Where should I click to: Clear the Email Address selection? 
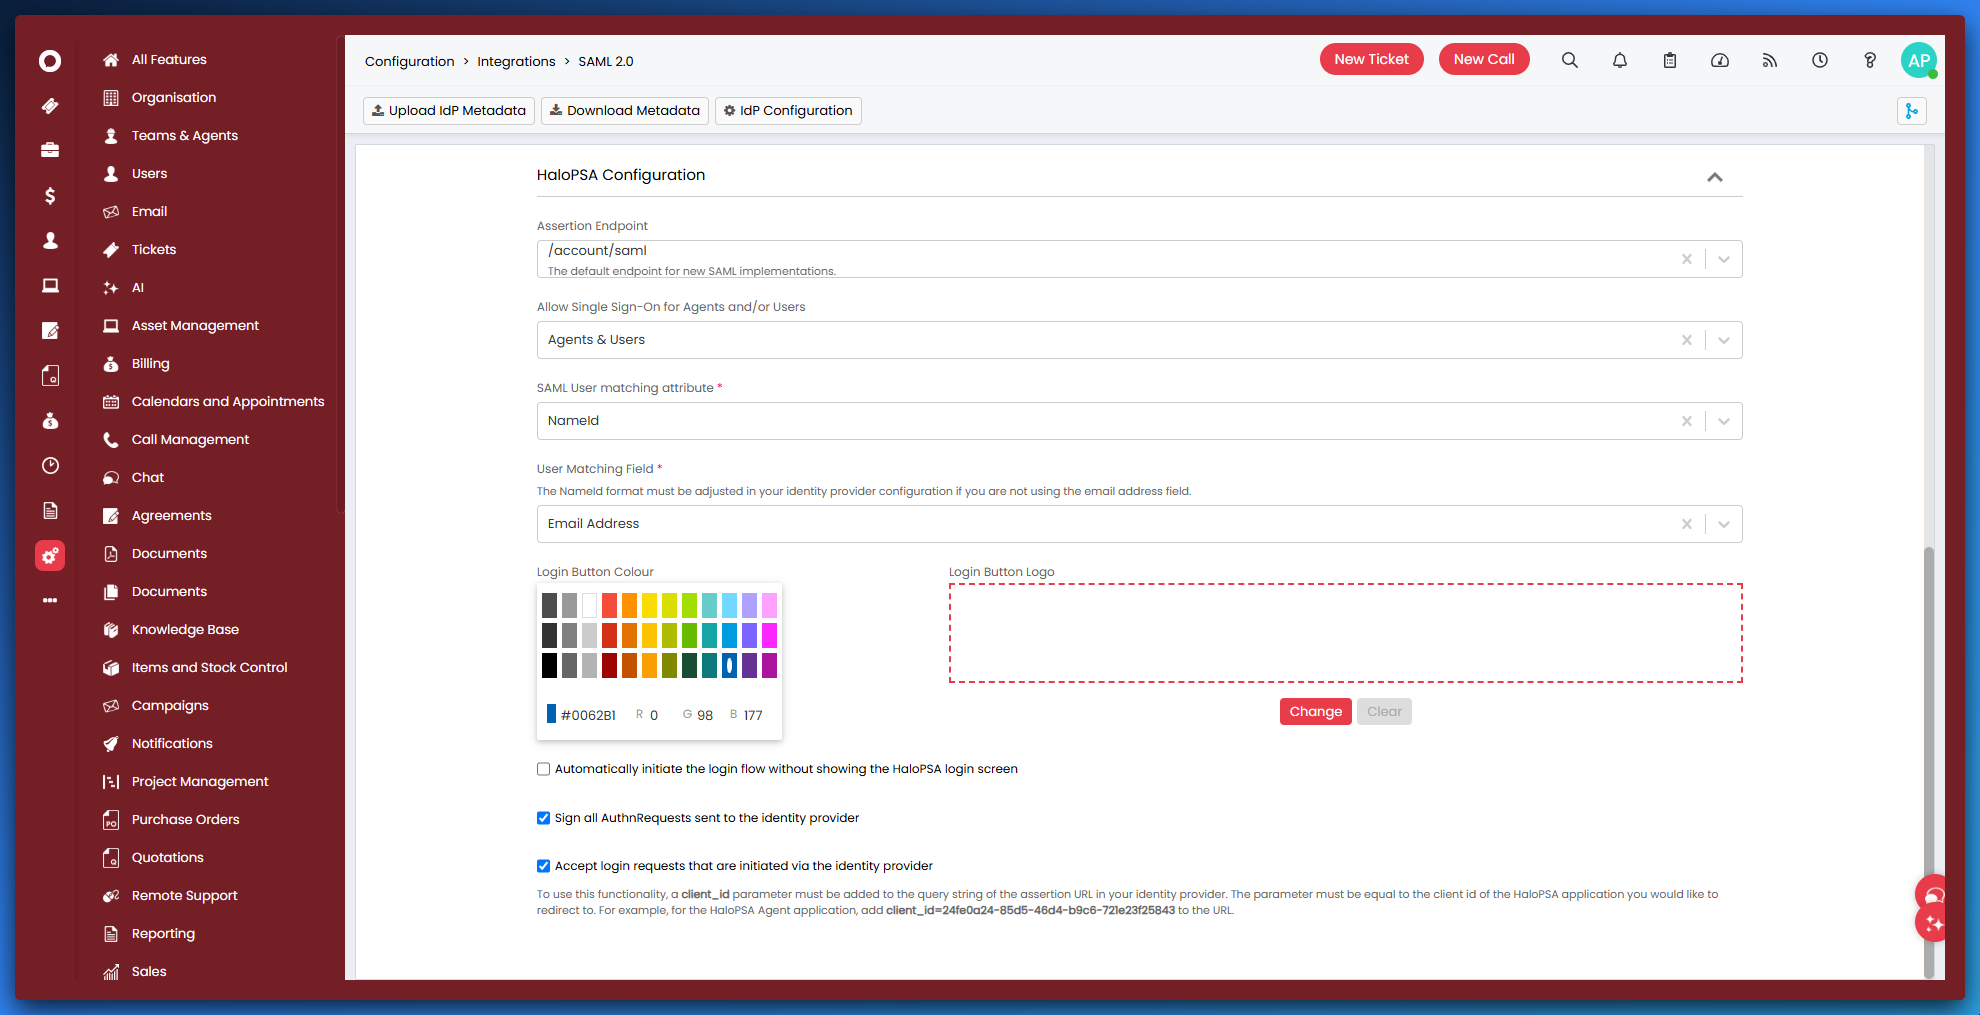(1687, 524)
